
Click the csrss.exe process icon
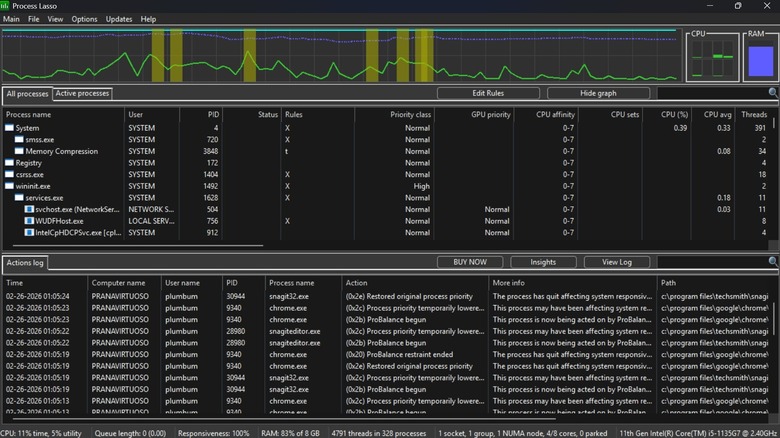[x=10, y=174]
